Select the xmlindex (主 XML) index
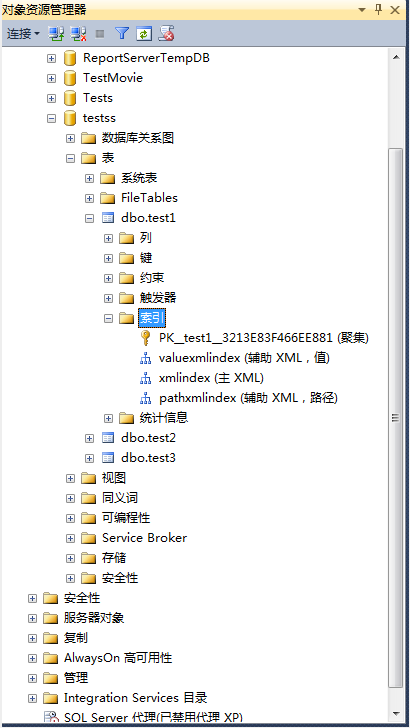This screenshot has height=728, width=410. point(211,378)
